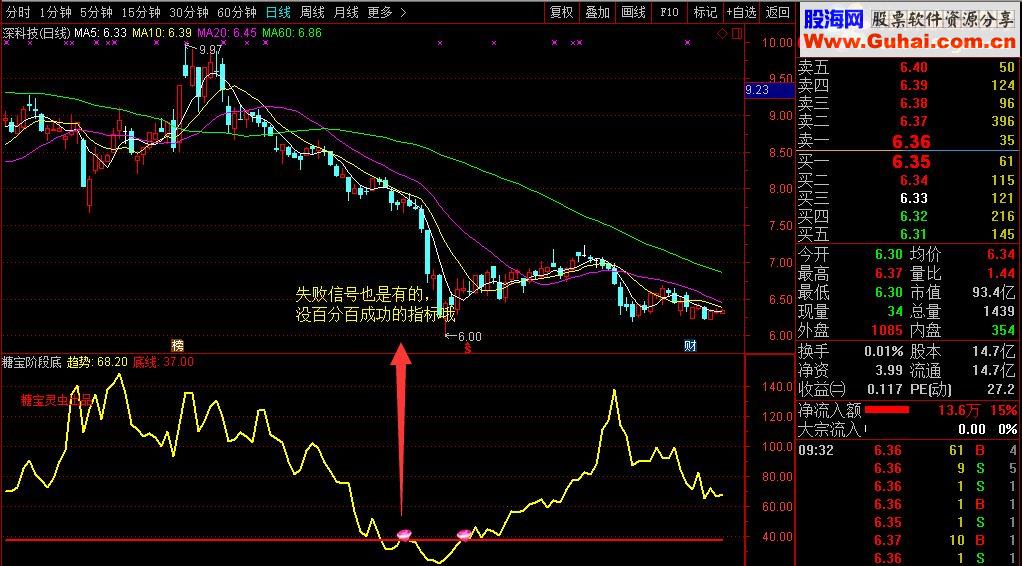This screenshot has width=1022, height=566.
Task: Open the 榜 marker badge on the chart
Action: coord(177,345)
